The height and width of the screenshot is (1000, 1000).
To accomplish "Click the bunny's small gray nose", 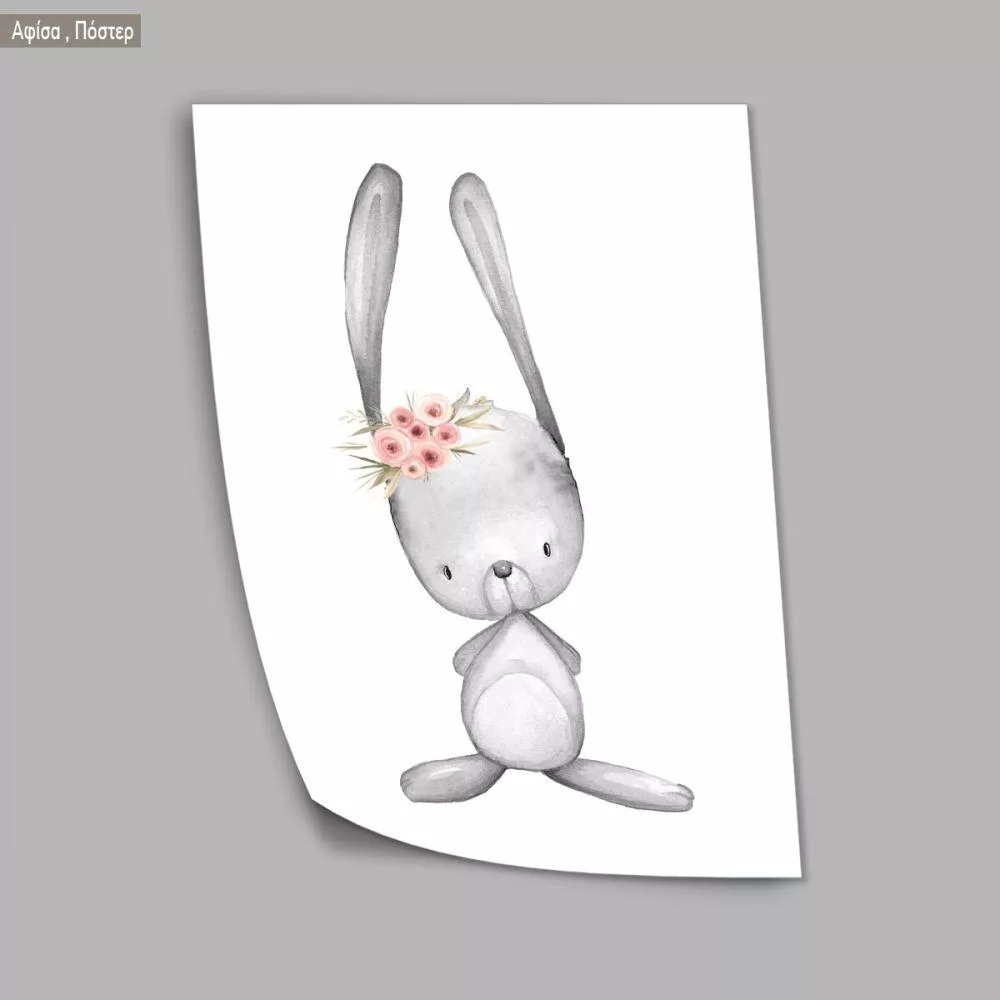I will (504, 570).
